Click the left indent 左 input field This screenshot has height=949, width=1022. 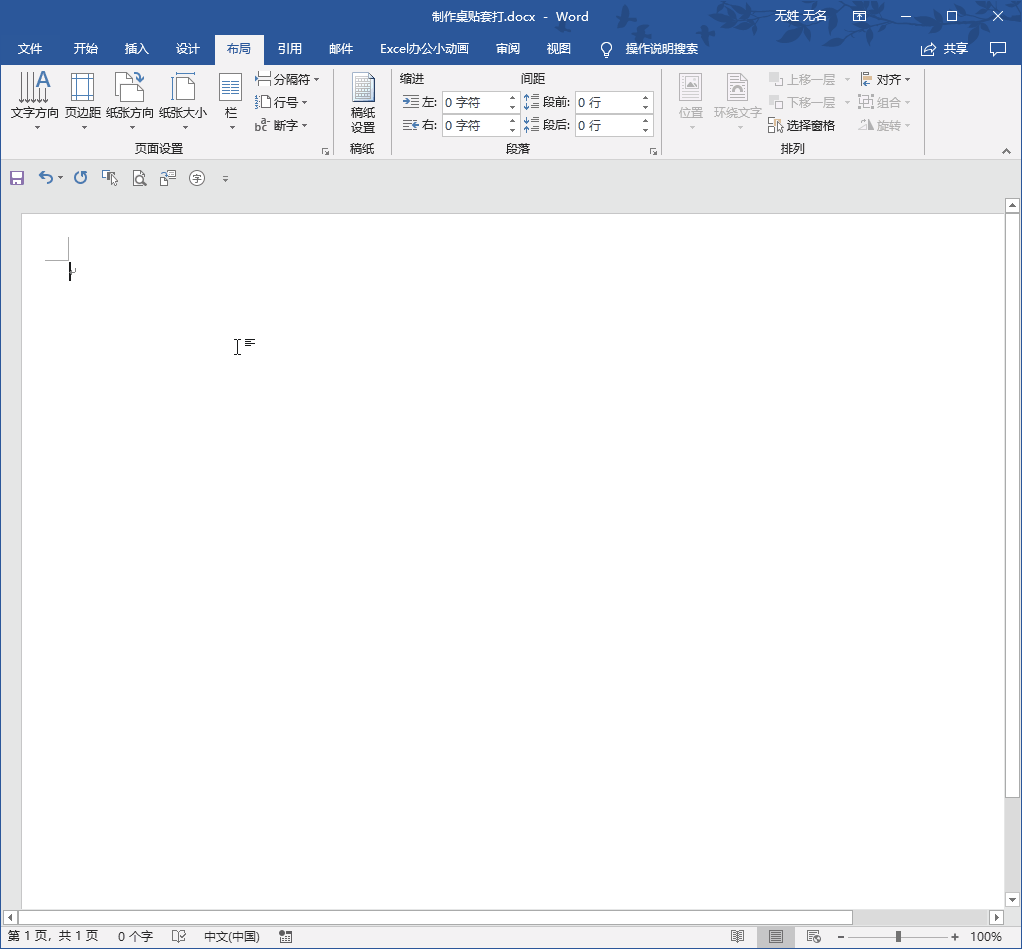point(474,102)
